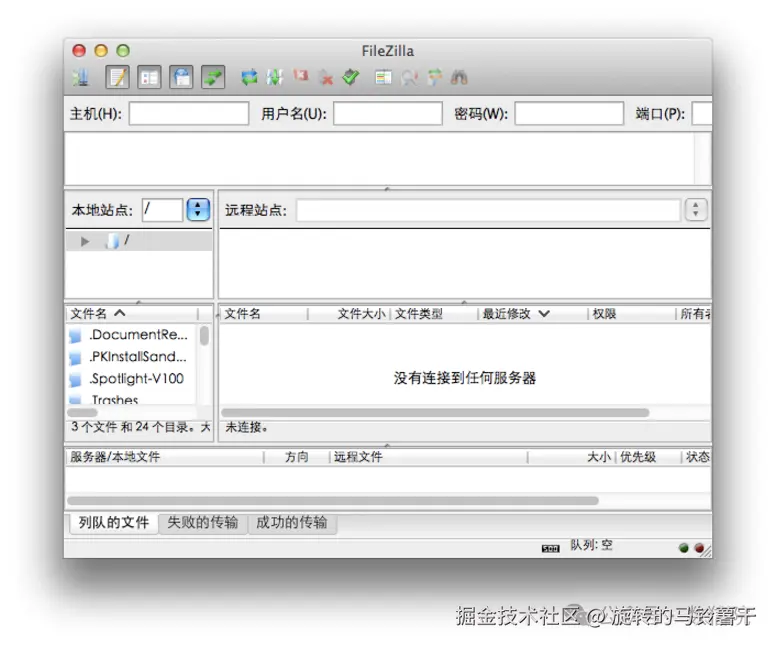Switch to the 成功的传输 tab
Viewport: 775px width, 646px height.
click(x=292, y=523)
